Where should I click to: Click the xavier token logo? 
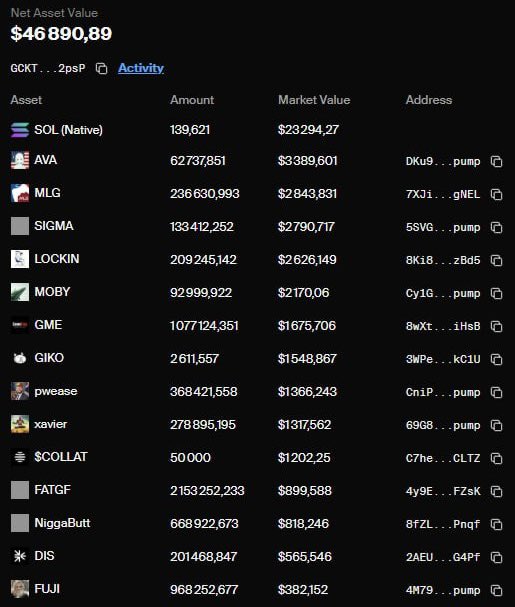pos(20,424)
